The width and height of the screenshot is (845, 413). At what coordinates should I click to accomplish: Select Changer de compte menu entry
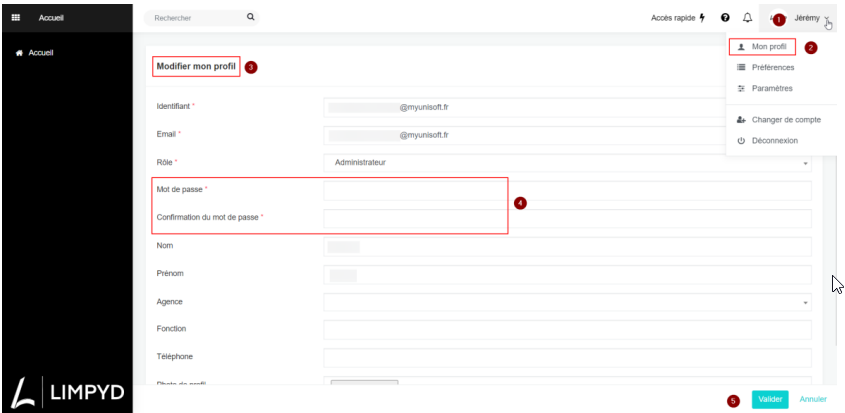786,120
